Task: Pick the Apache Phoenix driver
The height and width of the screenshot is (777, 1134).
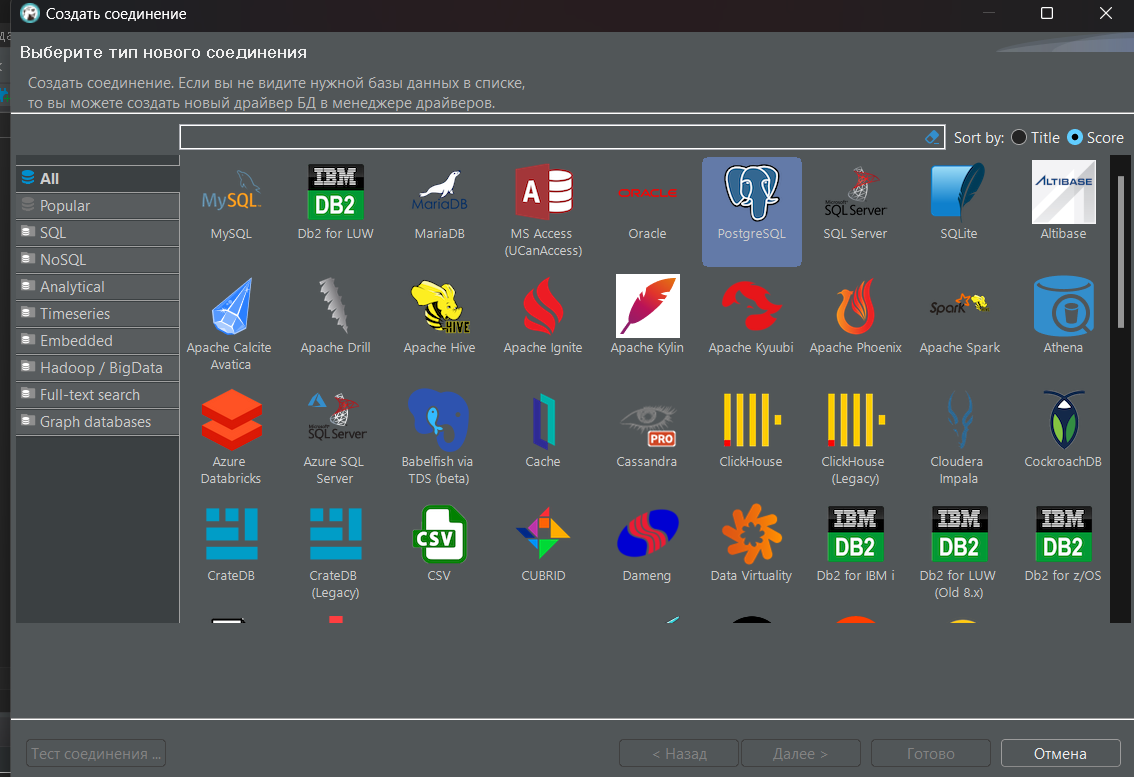Action: point(856,317)
